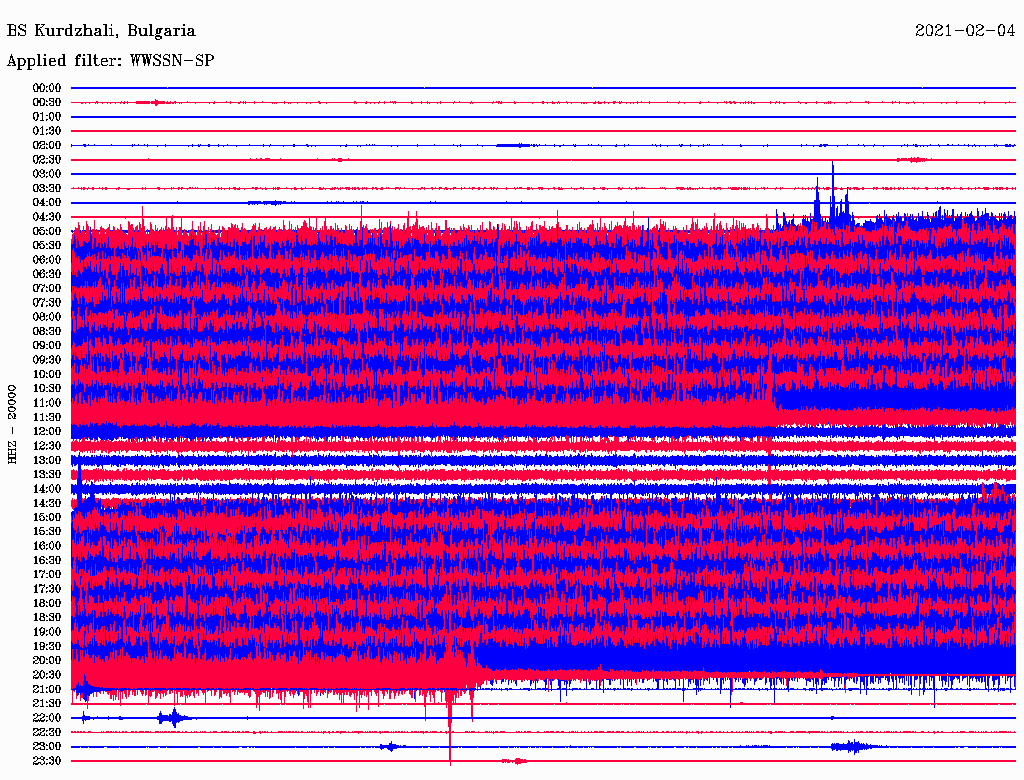Click the 17:30 time label

pos(47,589)
